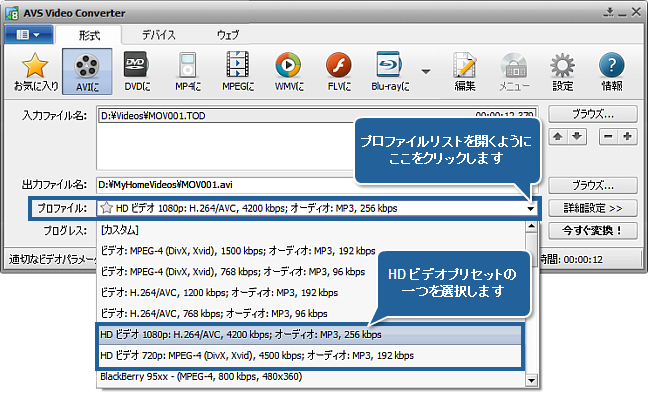The image size is (648, 395).
Task: Click ブラウズ button for output file
Action: pos(593,186)
